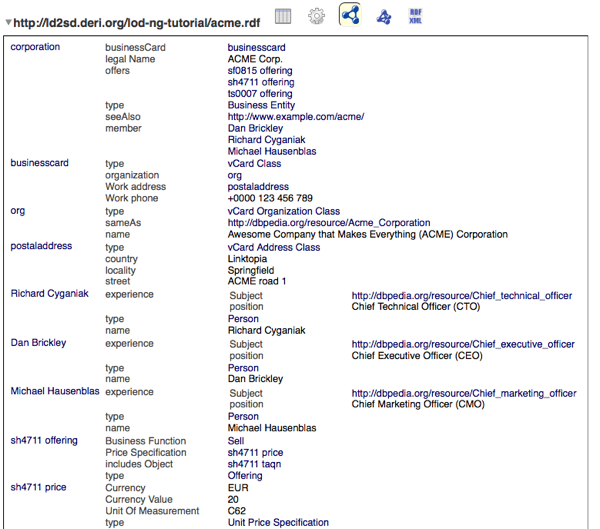Follow the dbpedia Acme_Corporation sameAs link
Screen dimensions: 600x529
click(x=328, y=223)
